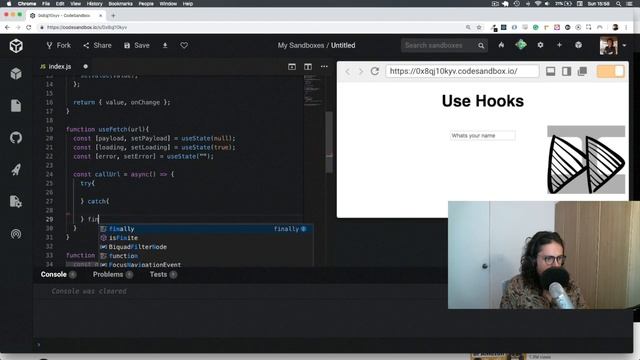The height and width of the screenshot is (360, 640).
Task: Open preview in a new window icon
Action: [582, 71]
